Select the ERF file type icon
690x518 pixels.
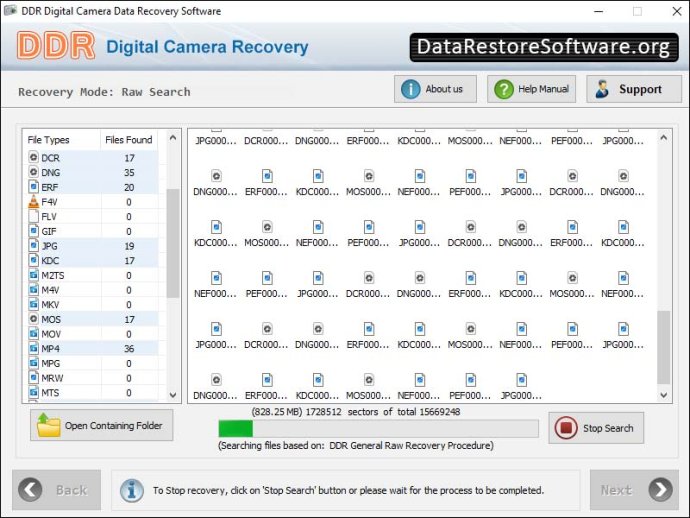pos(33,187)
